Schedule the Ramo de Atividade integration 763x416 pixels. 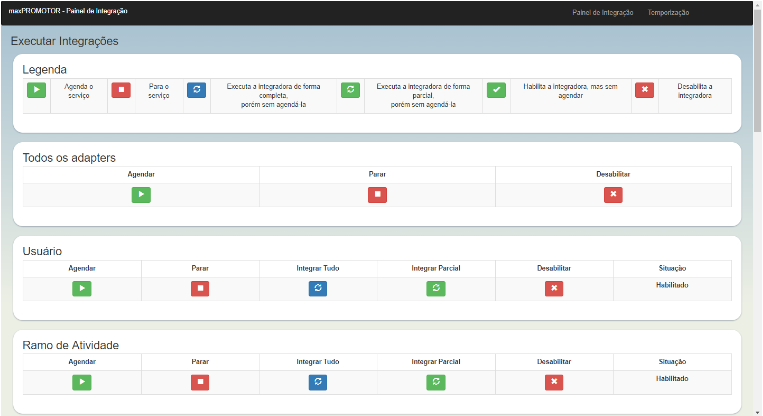tap(82, 382)
